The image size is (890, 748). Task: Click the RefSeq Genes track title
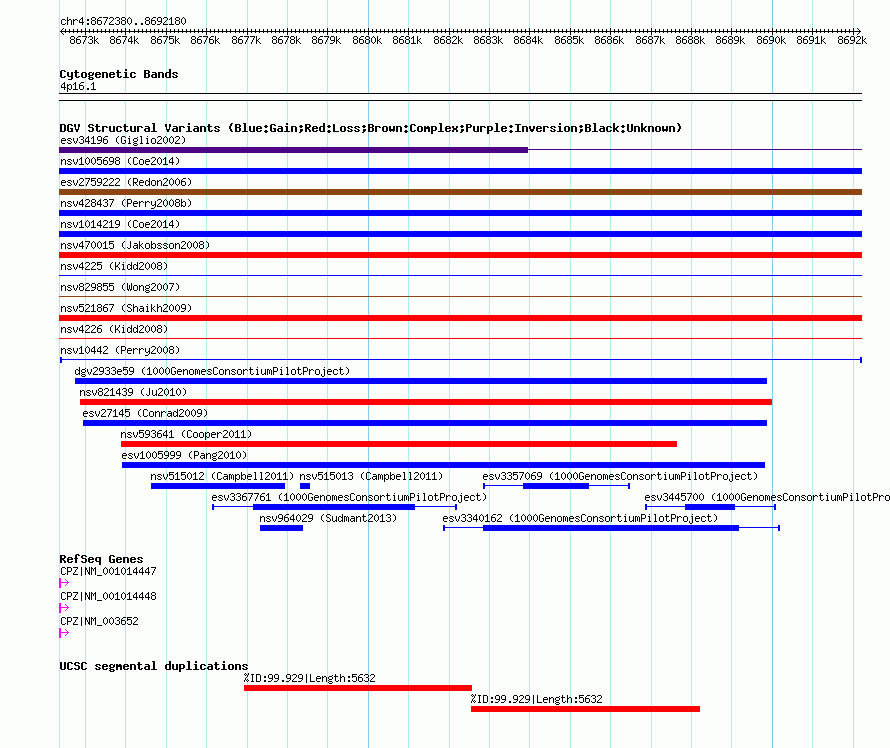101,559
